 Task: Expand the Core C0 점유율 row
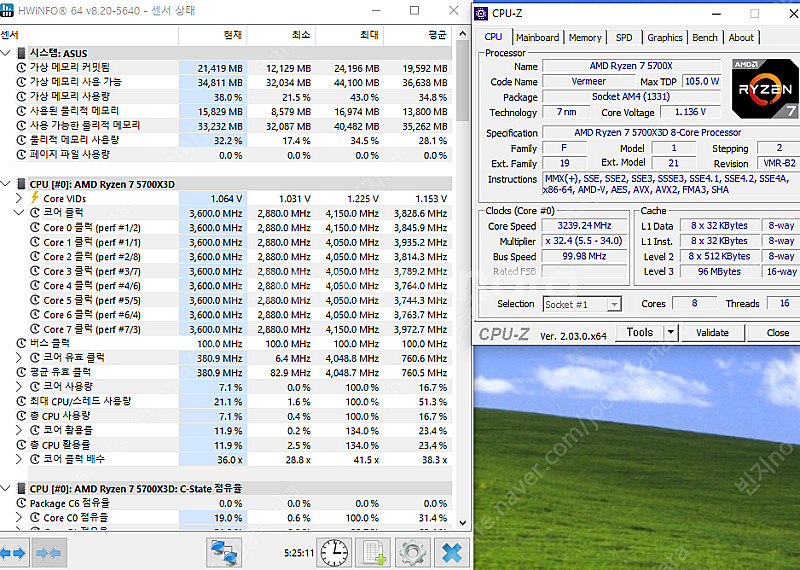(19, 517)
